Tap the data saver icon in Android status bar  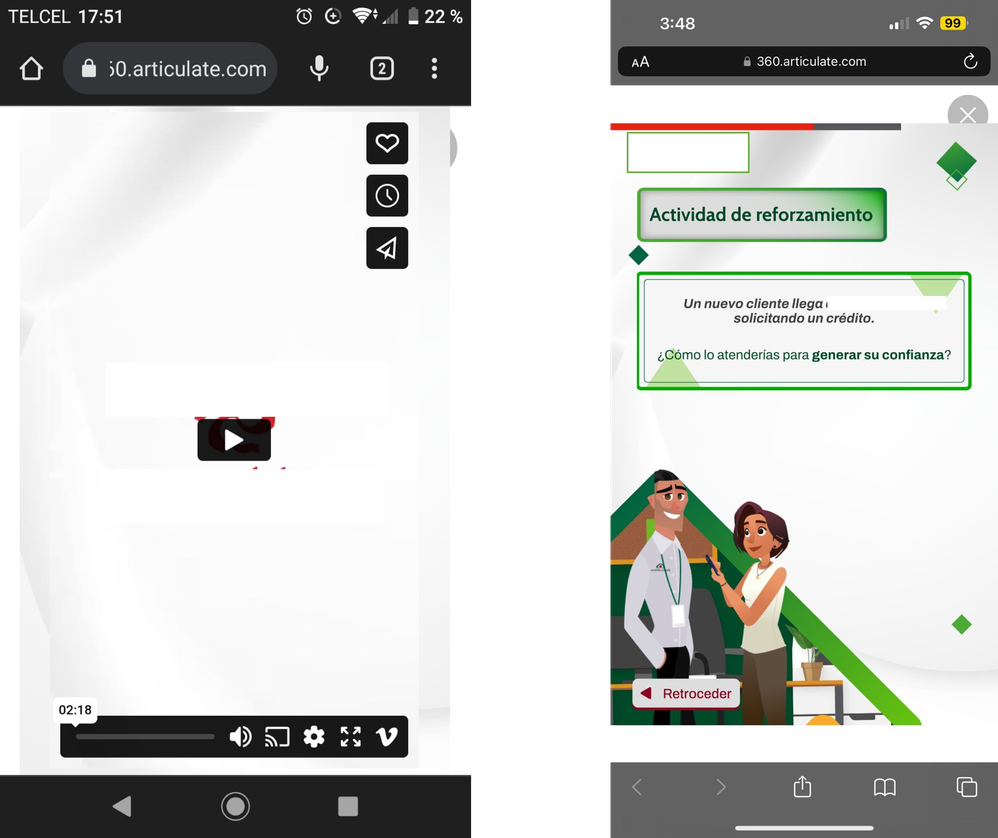332,17
